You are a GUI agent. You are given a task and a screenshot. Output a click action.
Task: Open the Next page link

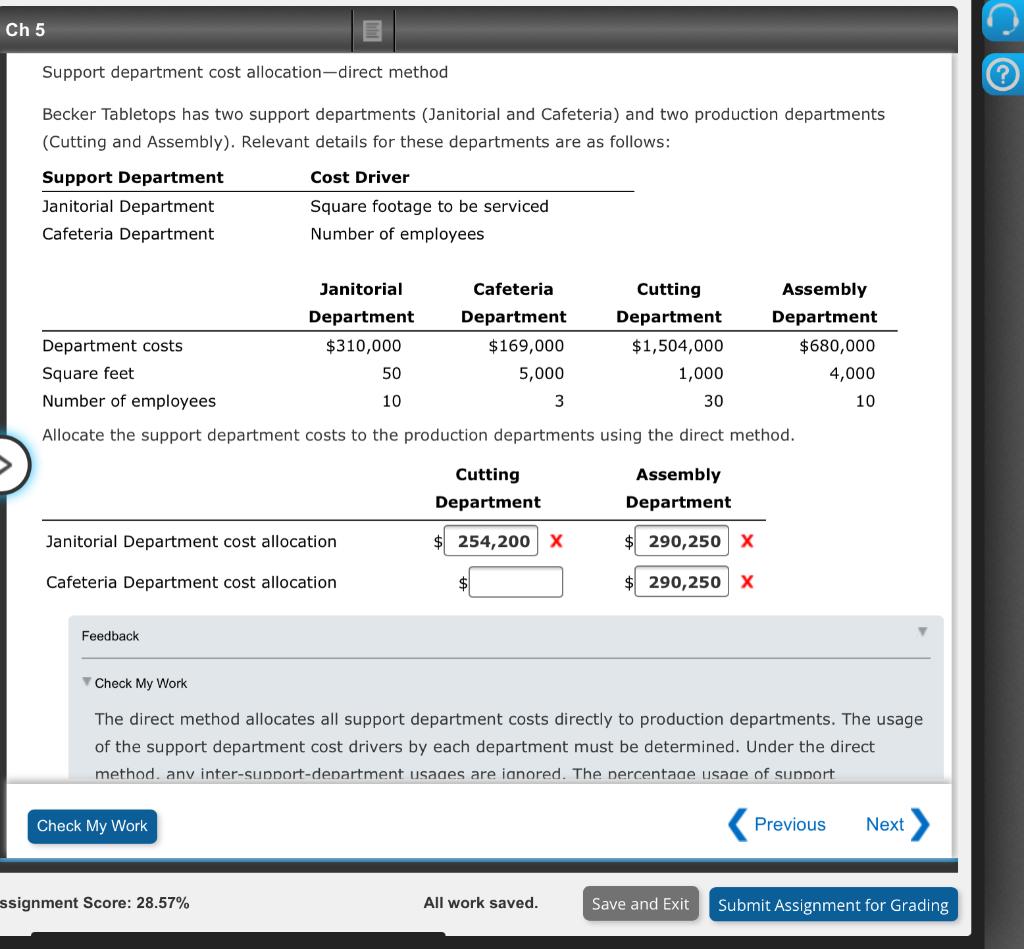click(884, 824)
